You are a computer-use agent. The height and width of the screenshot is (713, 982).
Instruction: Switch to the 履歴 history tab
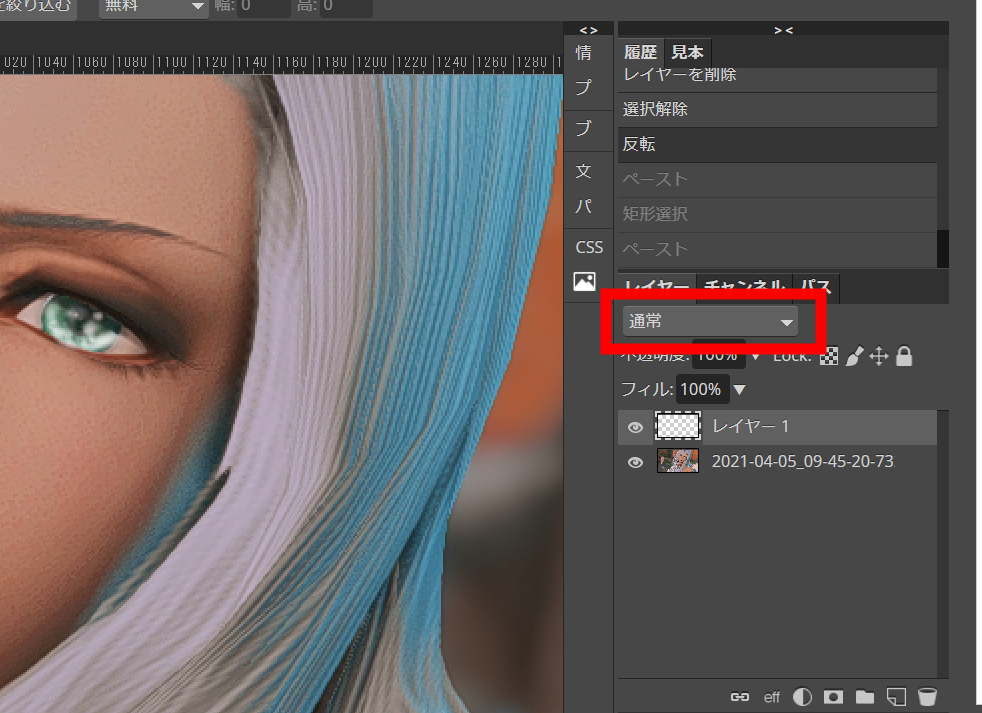pos(641,52)
